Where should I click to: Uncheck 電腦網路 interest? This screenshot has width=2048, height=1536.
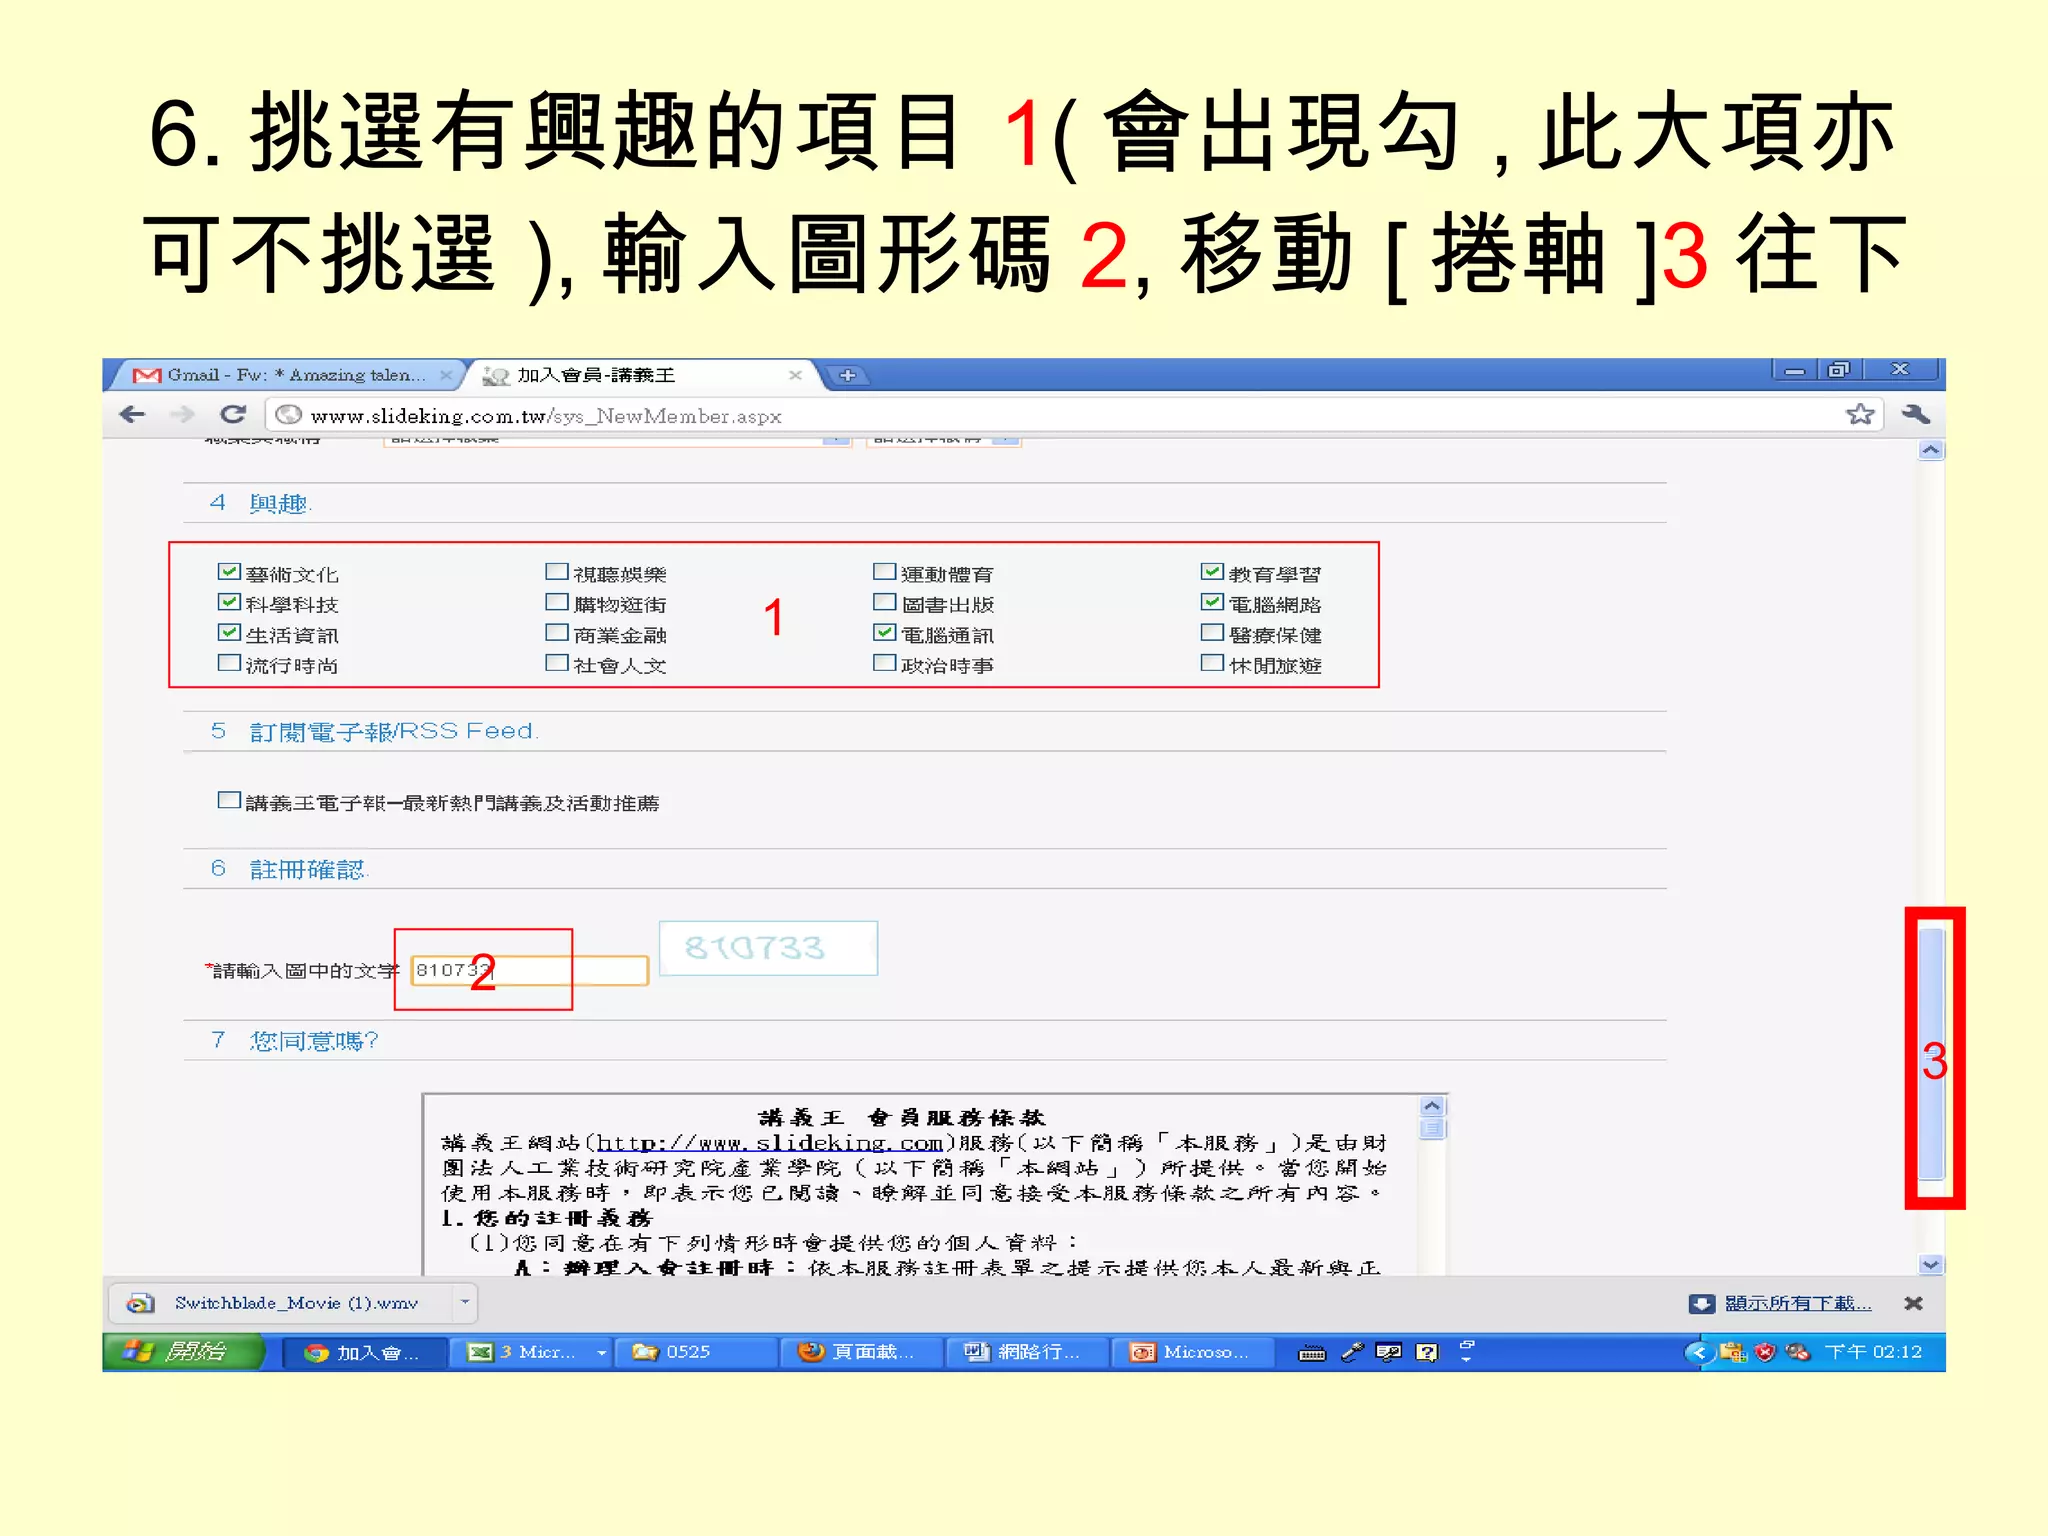tap(1212, 602)
